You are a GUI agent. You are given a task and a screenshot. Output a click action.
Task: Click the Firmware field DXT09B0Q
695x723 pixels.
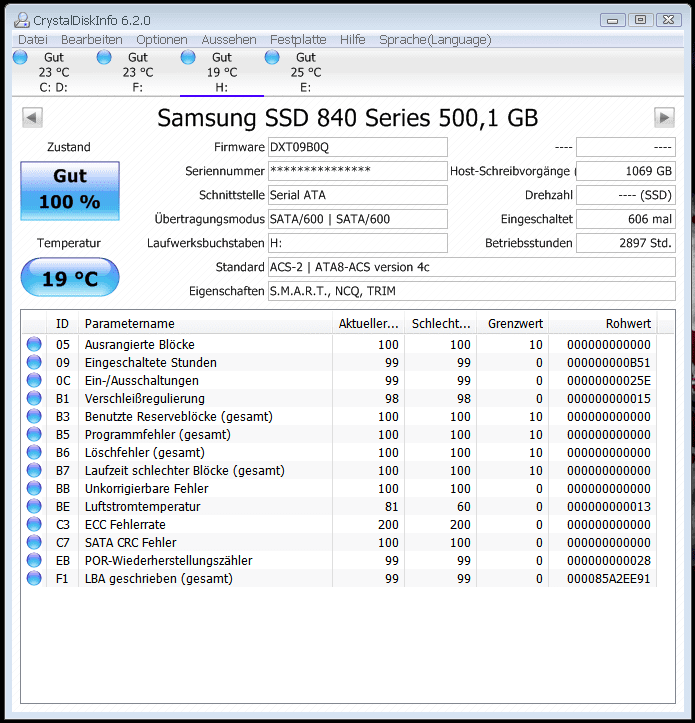(x=357, y=147)
